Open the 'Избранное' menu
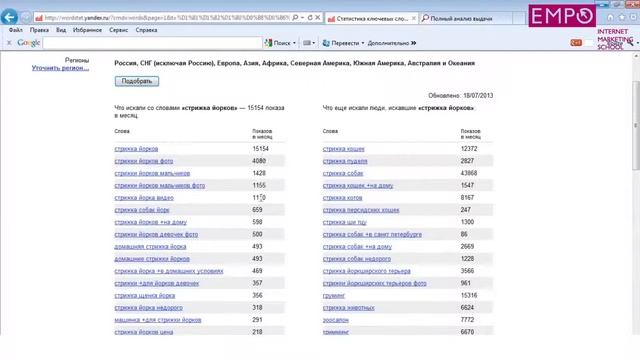The width and height of the screenshot is (640, 360). tap(87, 30)
